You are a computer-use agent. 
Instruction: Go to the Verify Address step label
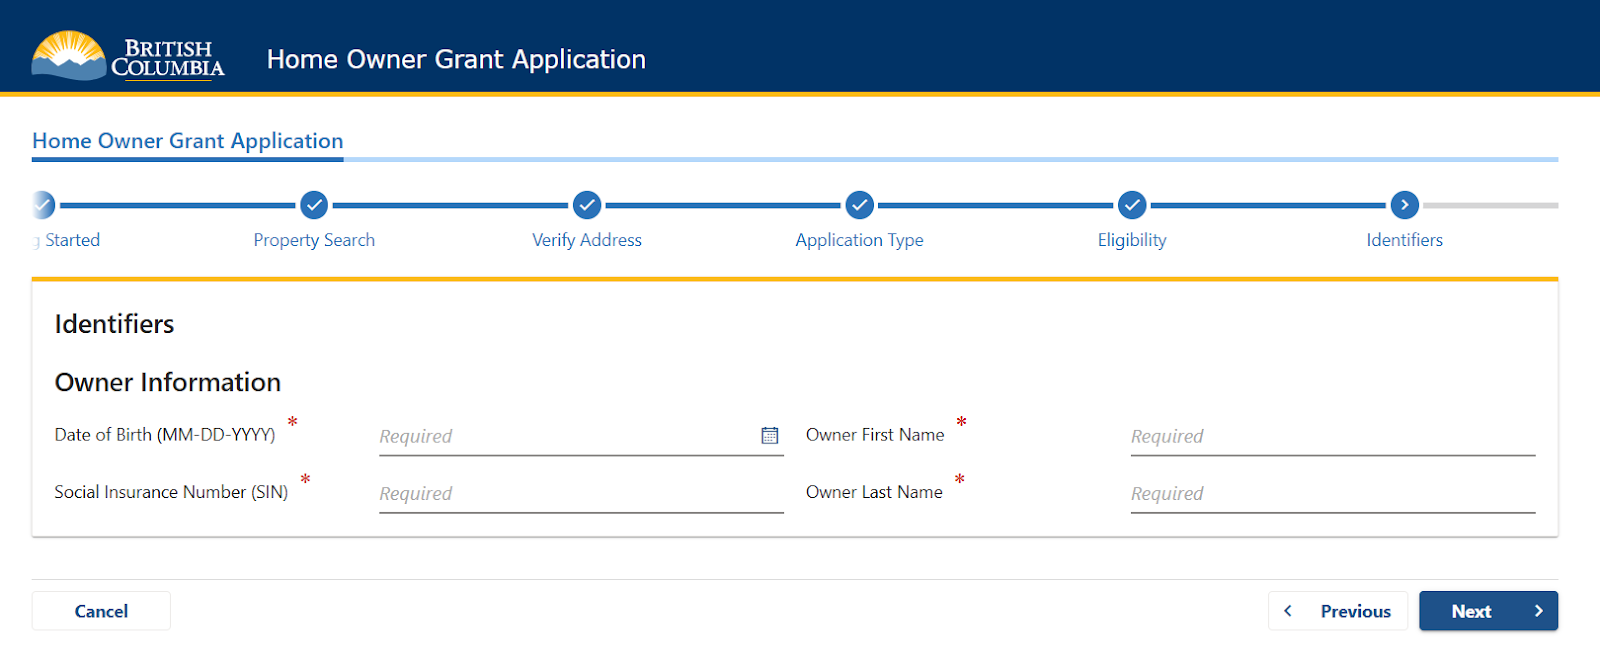click(x=587, y=240)
